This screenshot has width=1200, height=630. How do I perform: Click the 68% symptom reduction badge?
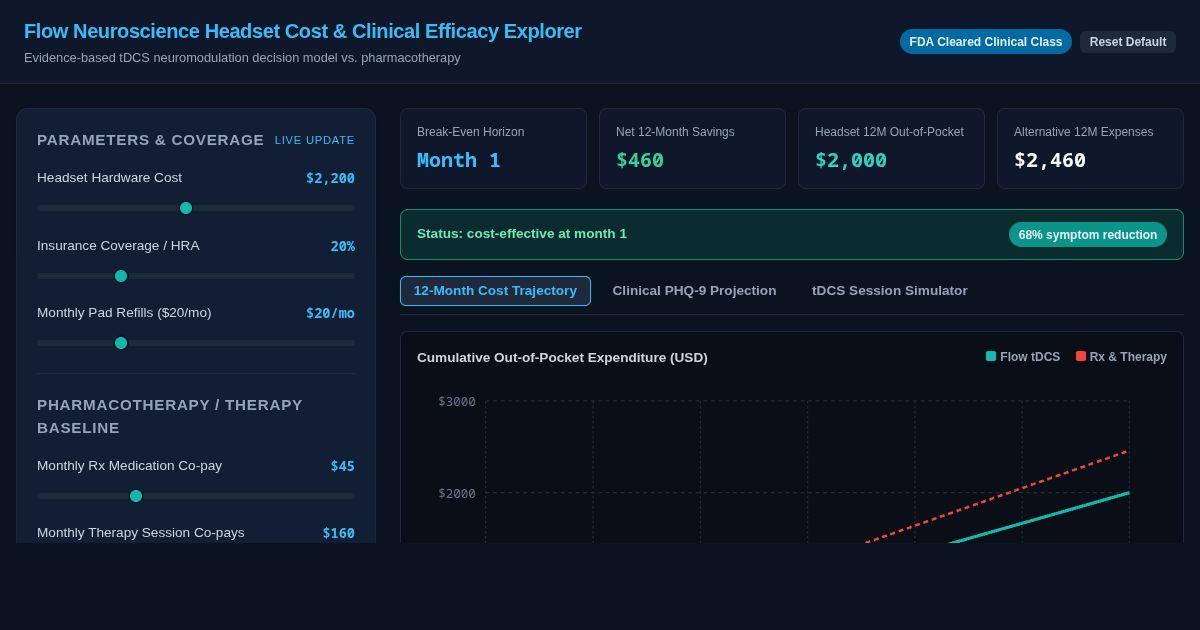pyautogui.click(x=1088, y=235)
